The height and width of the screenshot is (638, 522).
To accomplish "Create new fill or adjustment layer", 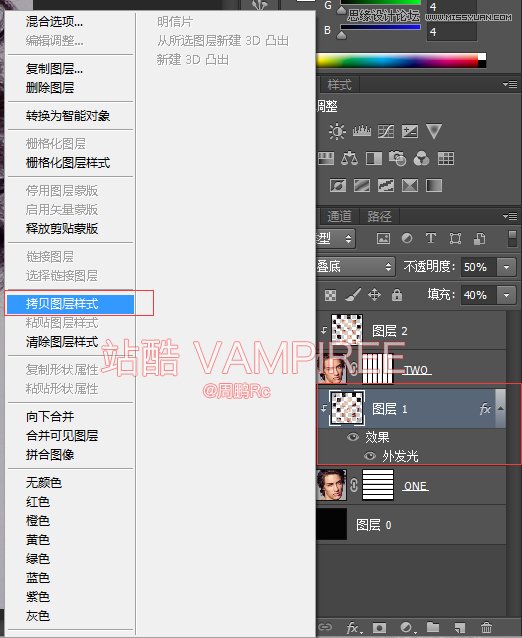I will [x=406, y=627].
